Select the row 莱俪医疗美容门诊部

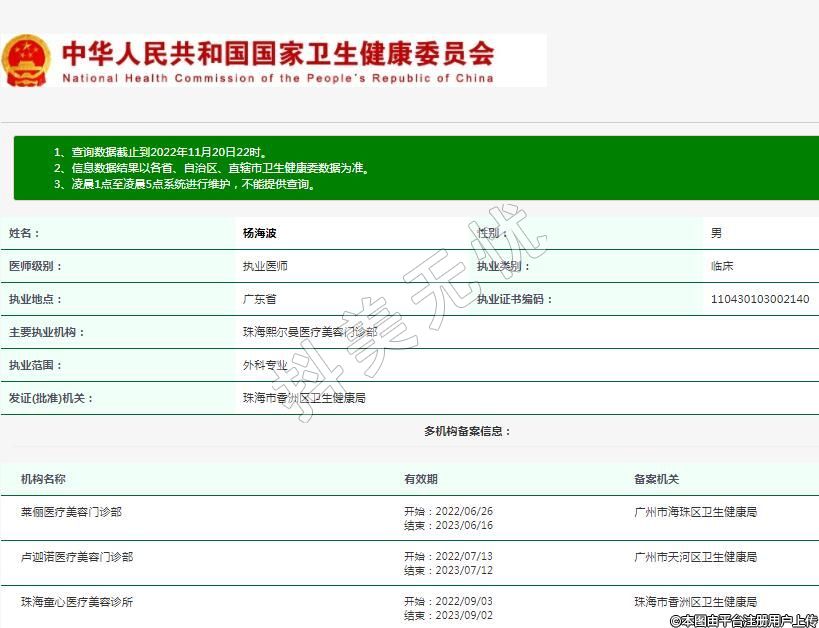(410, 518)
